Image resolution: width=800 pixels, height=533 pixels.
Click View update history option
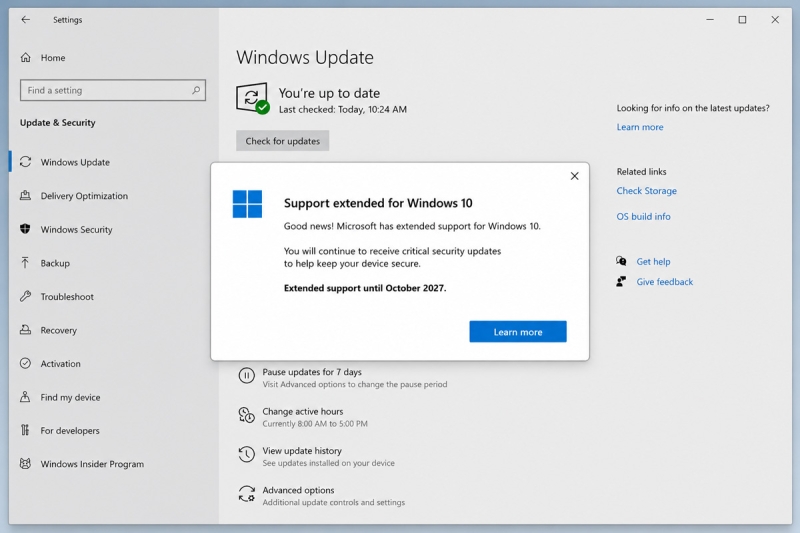pyautogui.click(x=302, y=451)
